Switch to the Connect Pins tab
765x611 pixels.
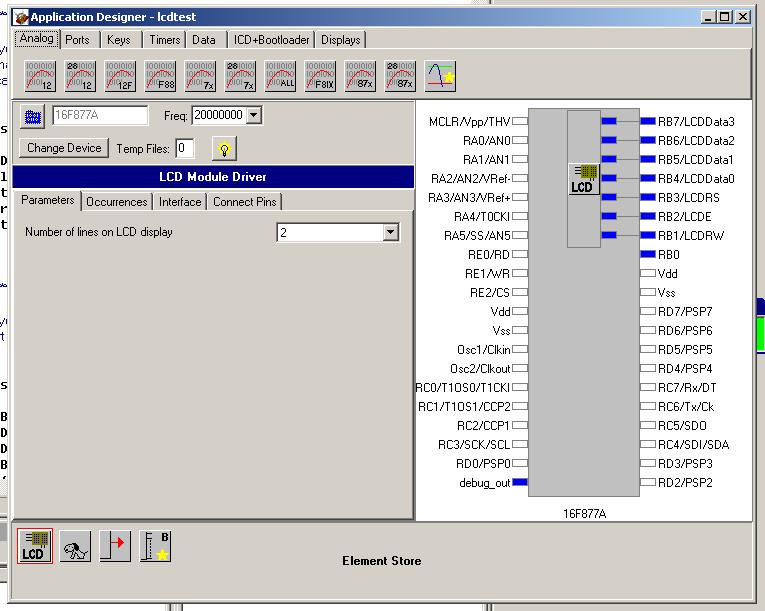(x=245, y=202)
